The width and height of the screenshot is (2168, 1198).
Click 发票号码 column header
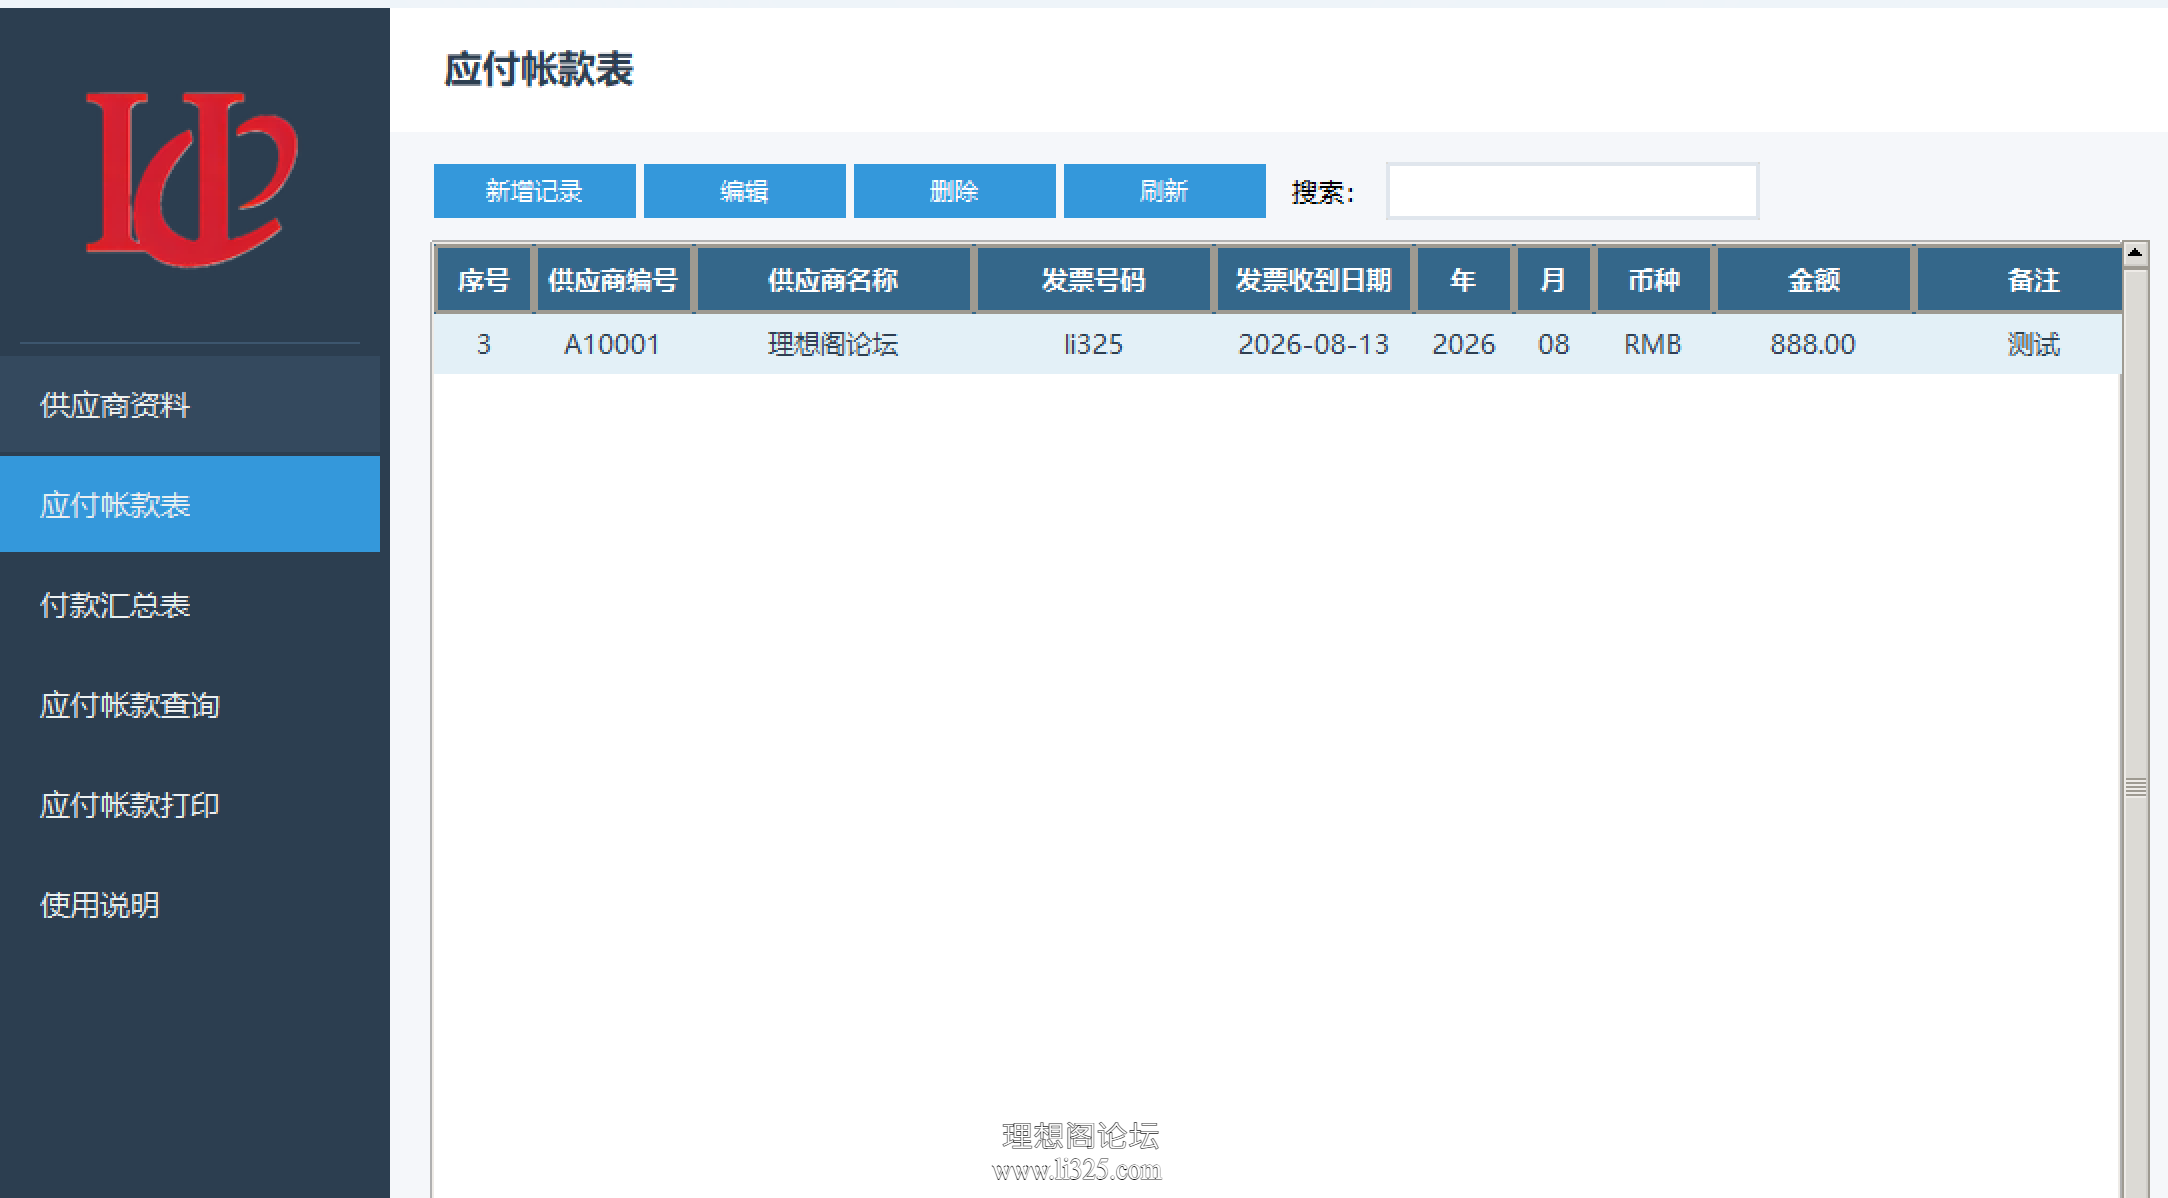click(1093, 280)
